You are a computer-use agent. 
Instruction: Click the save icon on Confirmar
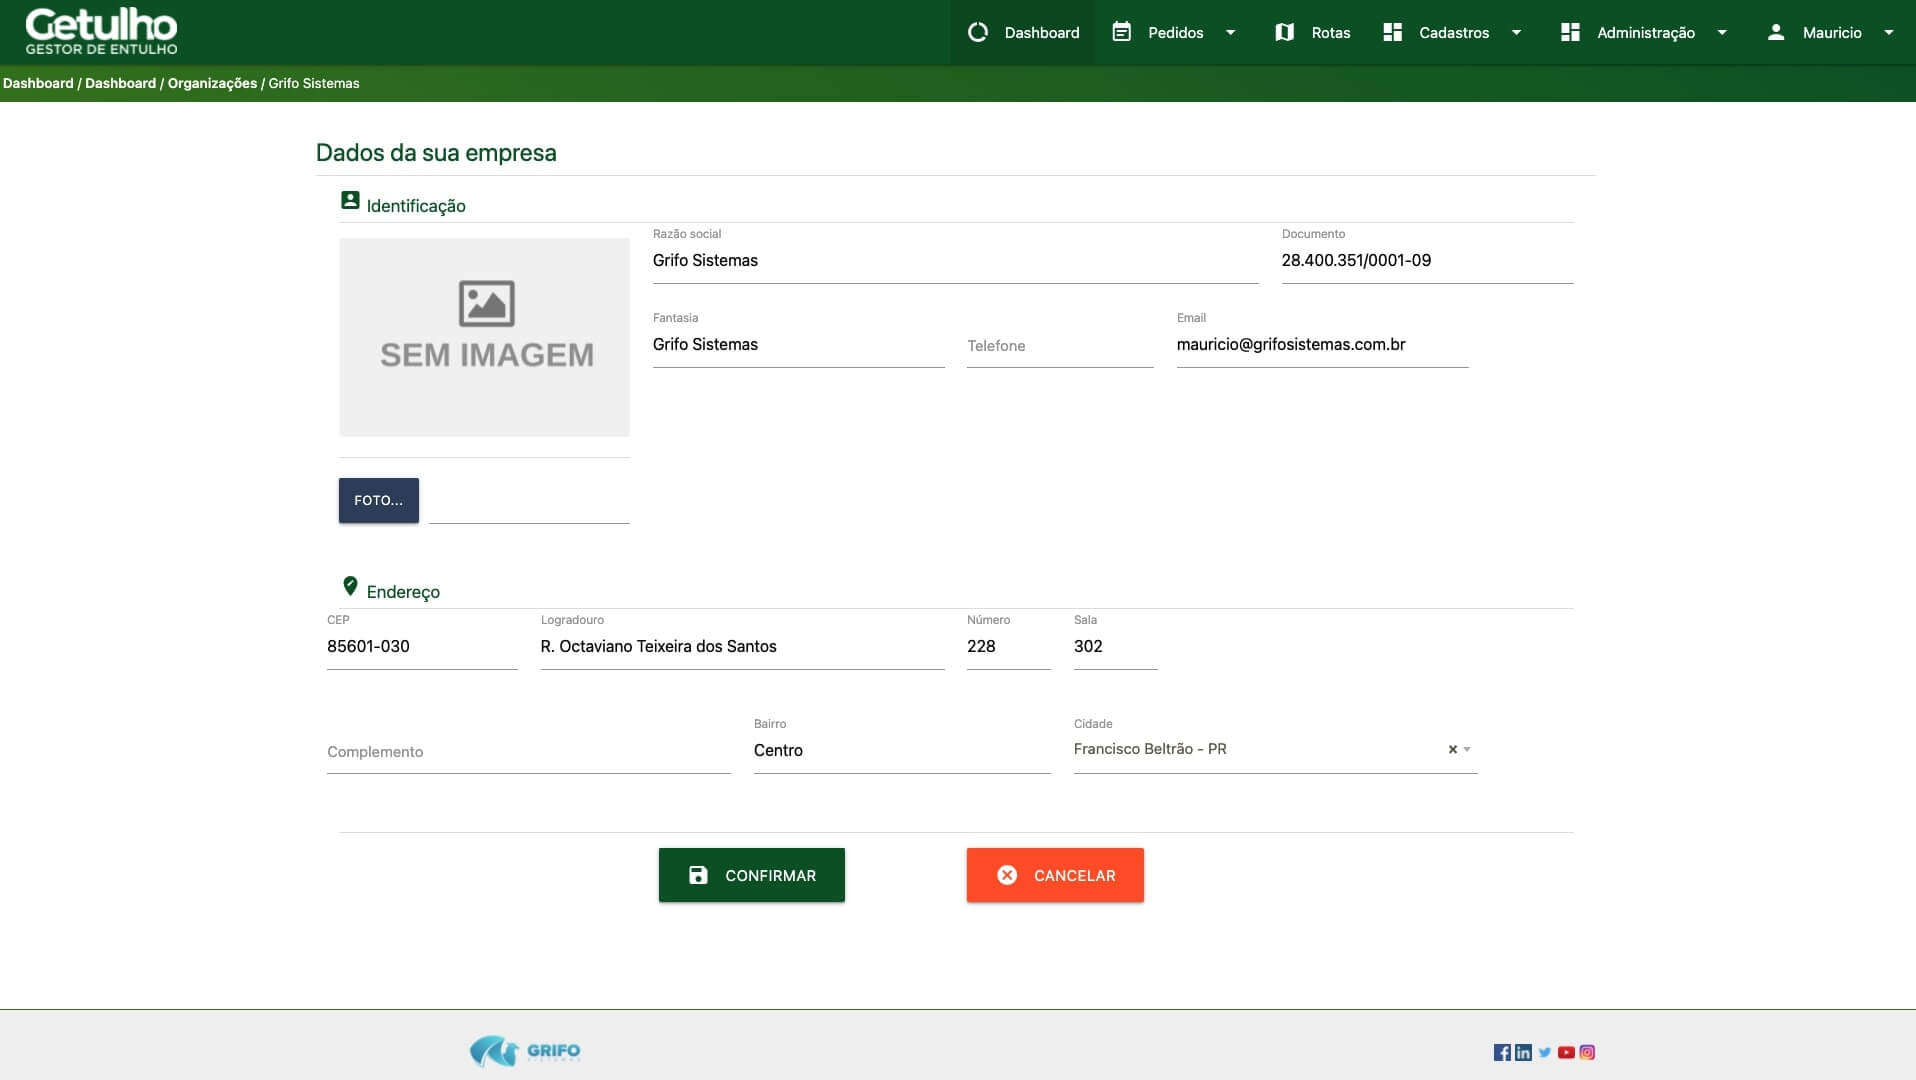pyautogui.click(x=698, y=875)
